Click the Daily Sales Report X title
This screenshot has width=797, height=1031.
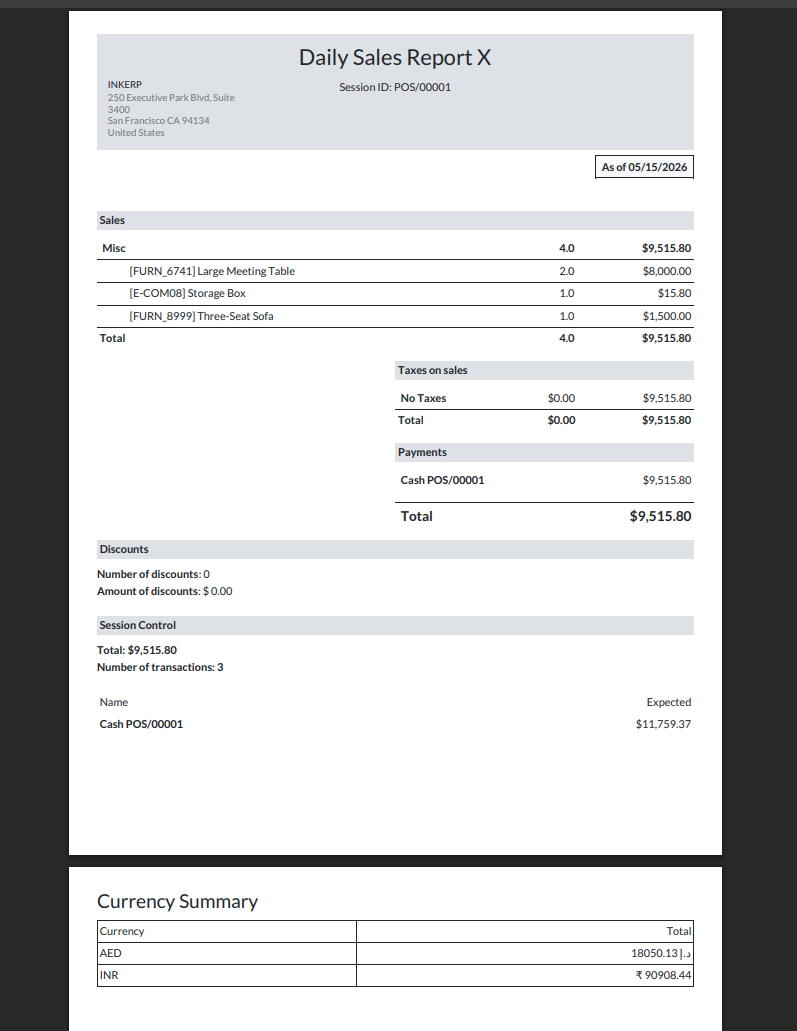click(395, 57)
